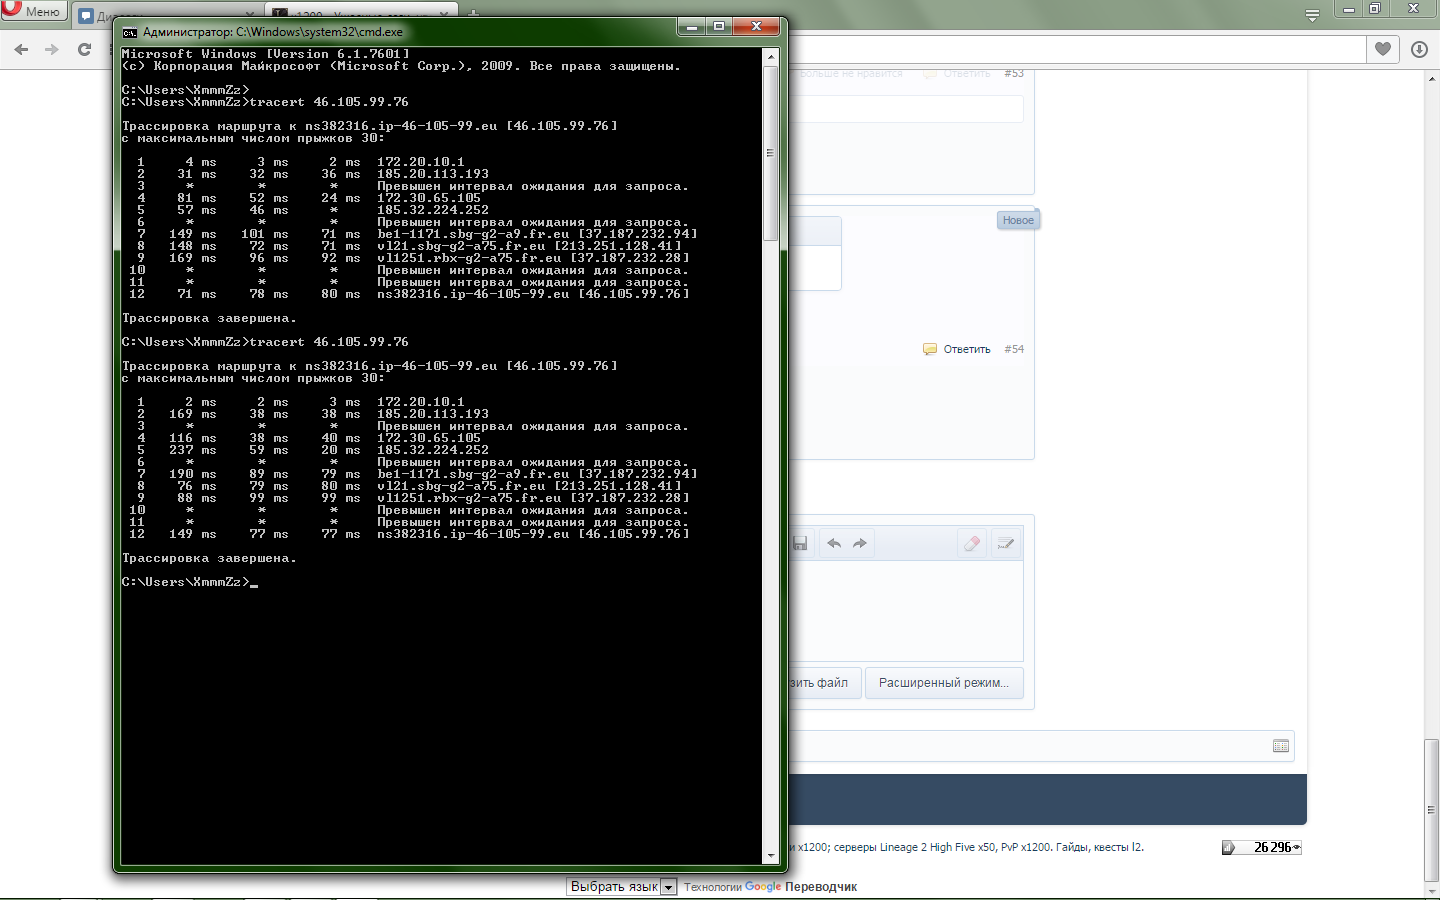Click the command prompt vertical scrollbar thumb
1440x900 pixels.
[x=770, y=152]
